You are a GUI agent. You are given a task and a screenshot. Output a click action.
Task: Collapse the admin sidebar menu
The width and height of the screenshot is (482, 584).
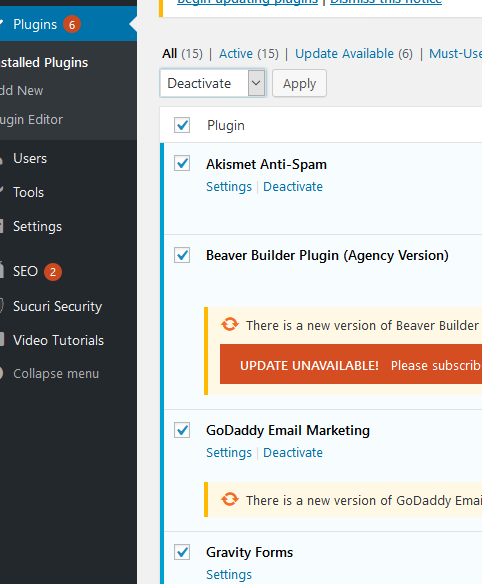pyautogui.click(x=56, y=374)
